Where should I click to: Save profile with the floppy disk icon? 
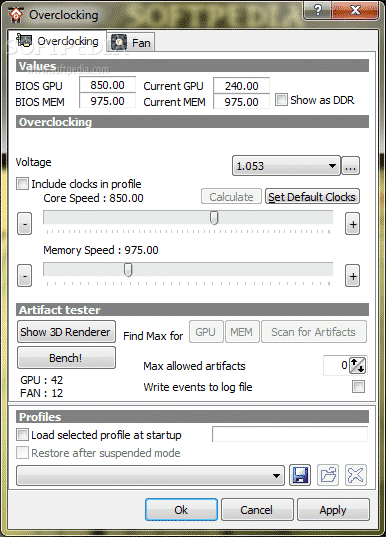click(x=300, y=475)
